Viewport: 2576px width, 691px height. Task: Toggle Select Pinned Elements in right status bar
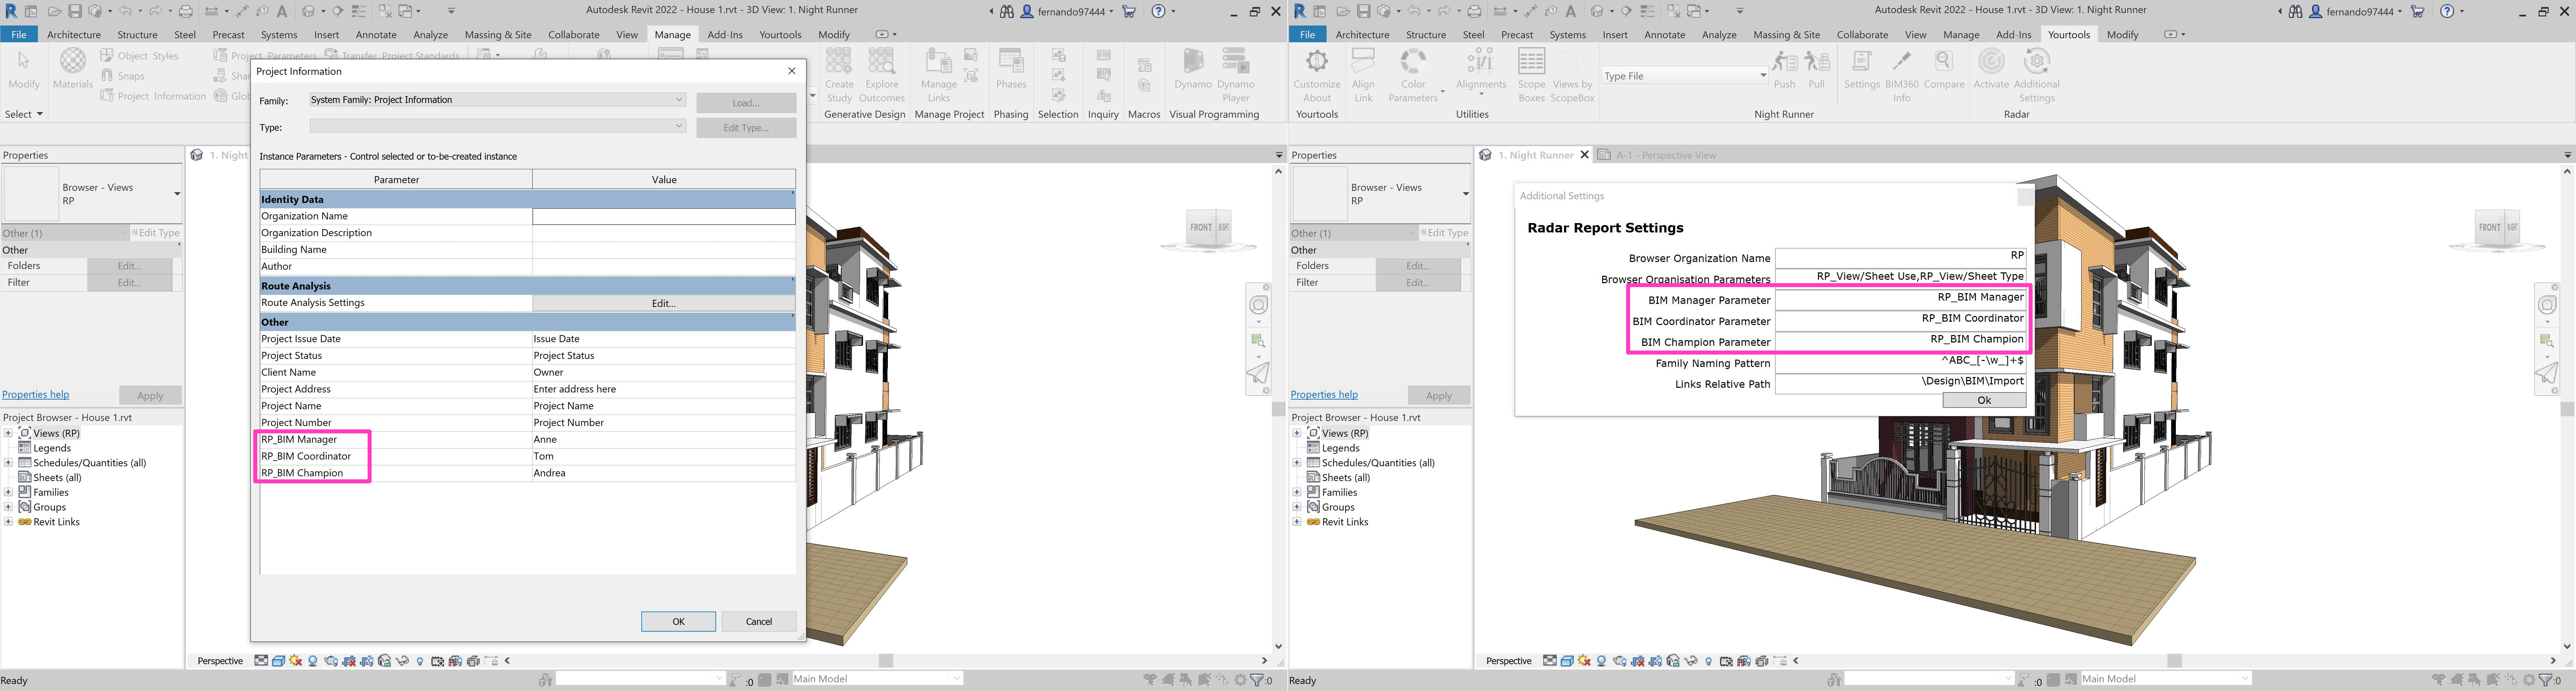pos(2475,680)
